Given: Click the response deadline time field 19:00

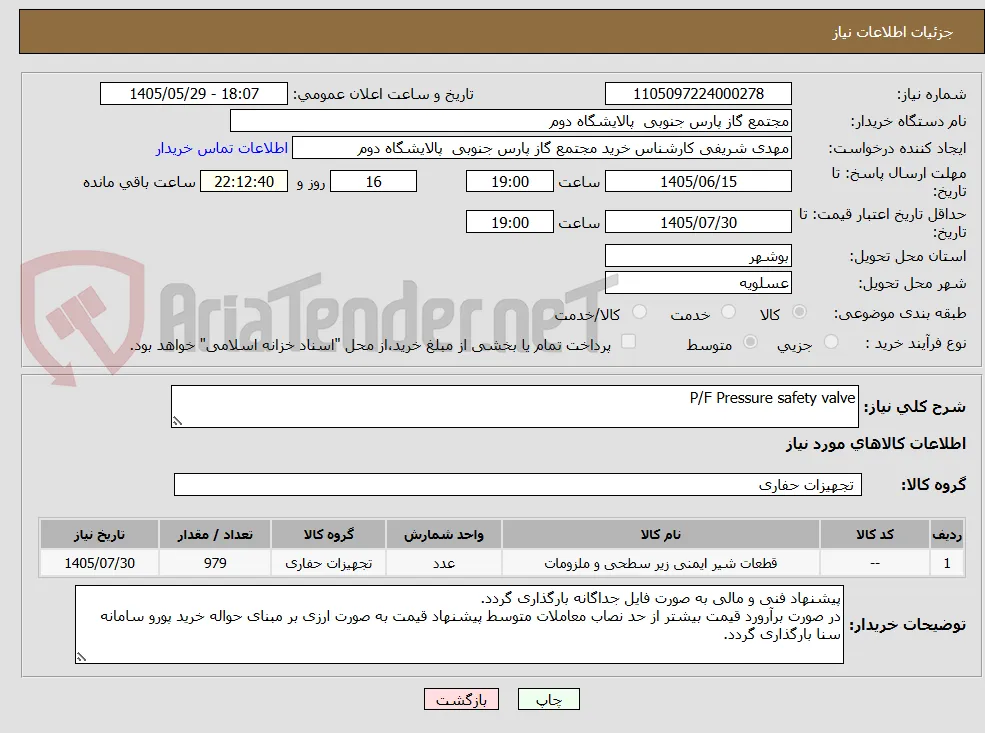Looking at the screenshot, I should pyautogui.click(x=509, y=182).
